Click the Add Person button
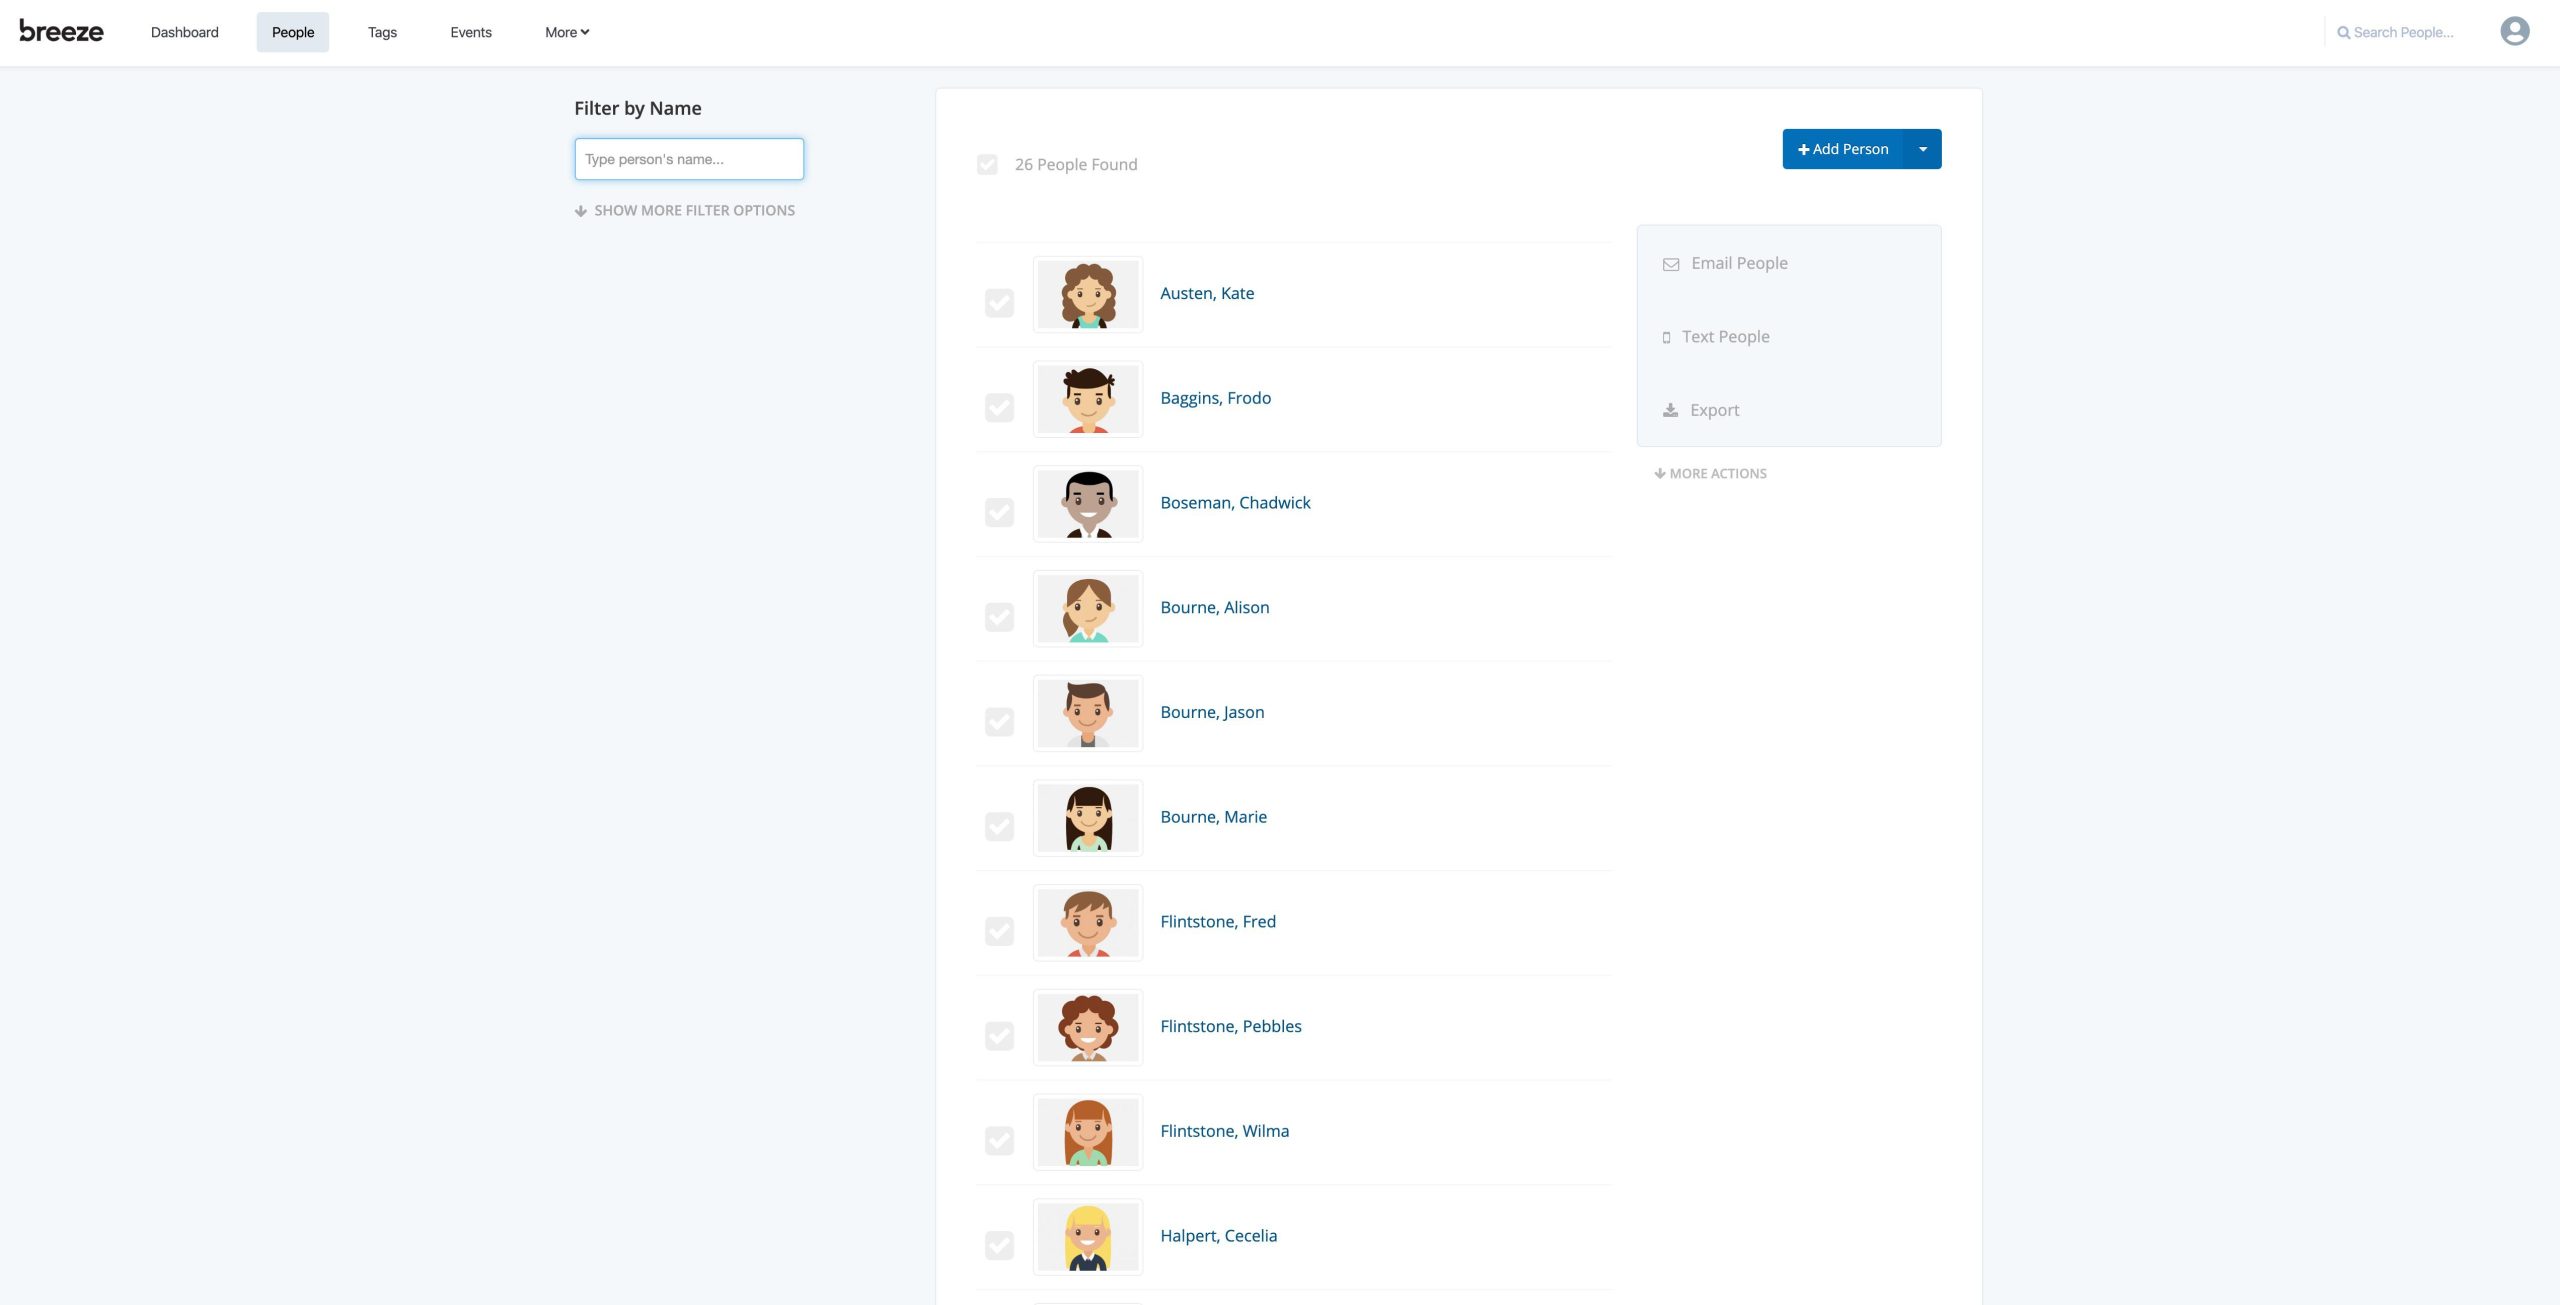Screen dimensions: 2560x1305 pyautogui.click(x=1842, y=149)
